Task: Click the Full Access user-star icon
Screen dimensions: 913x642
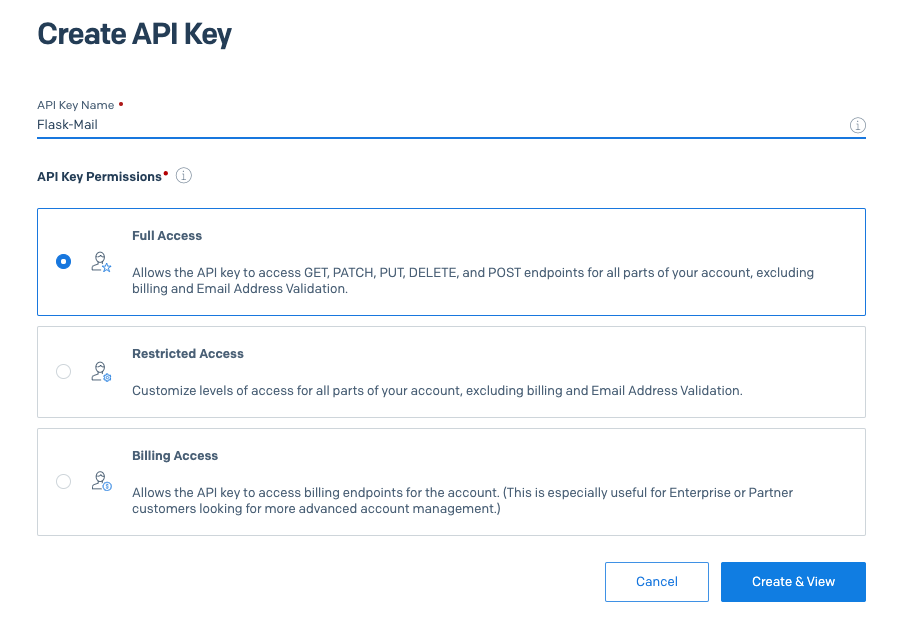Action: [x=101, y=262]
